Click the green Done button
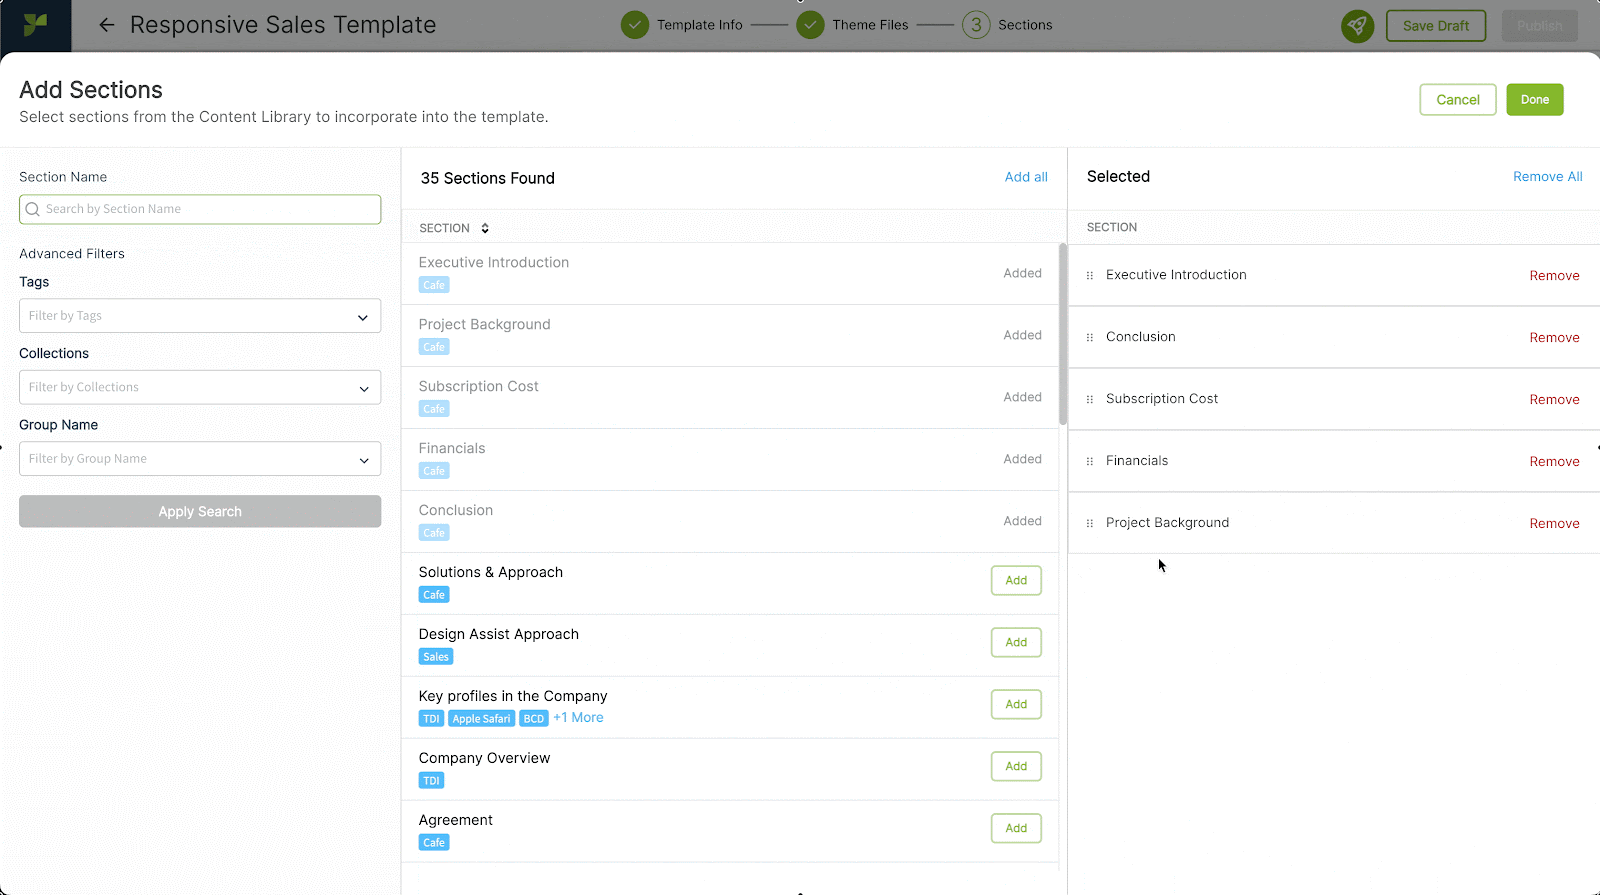Viewport: 1600px width, 895px height. [1535, 100]
